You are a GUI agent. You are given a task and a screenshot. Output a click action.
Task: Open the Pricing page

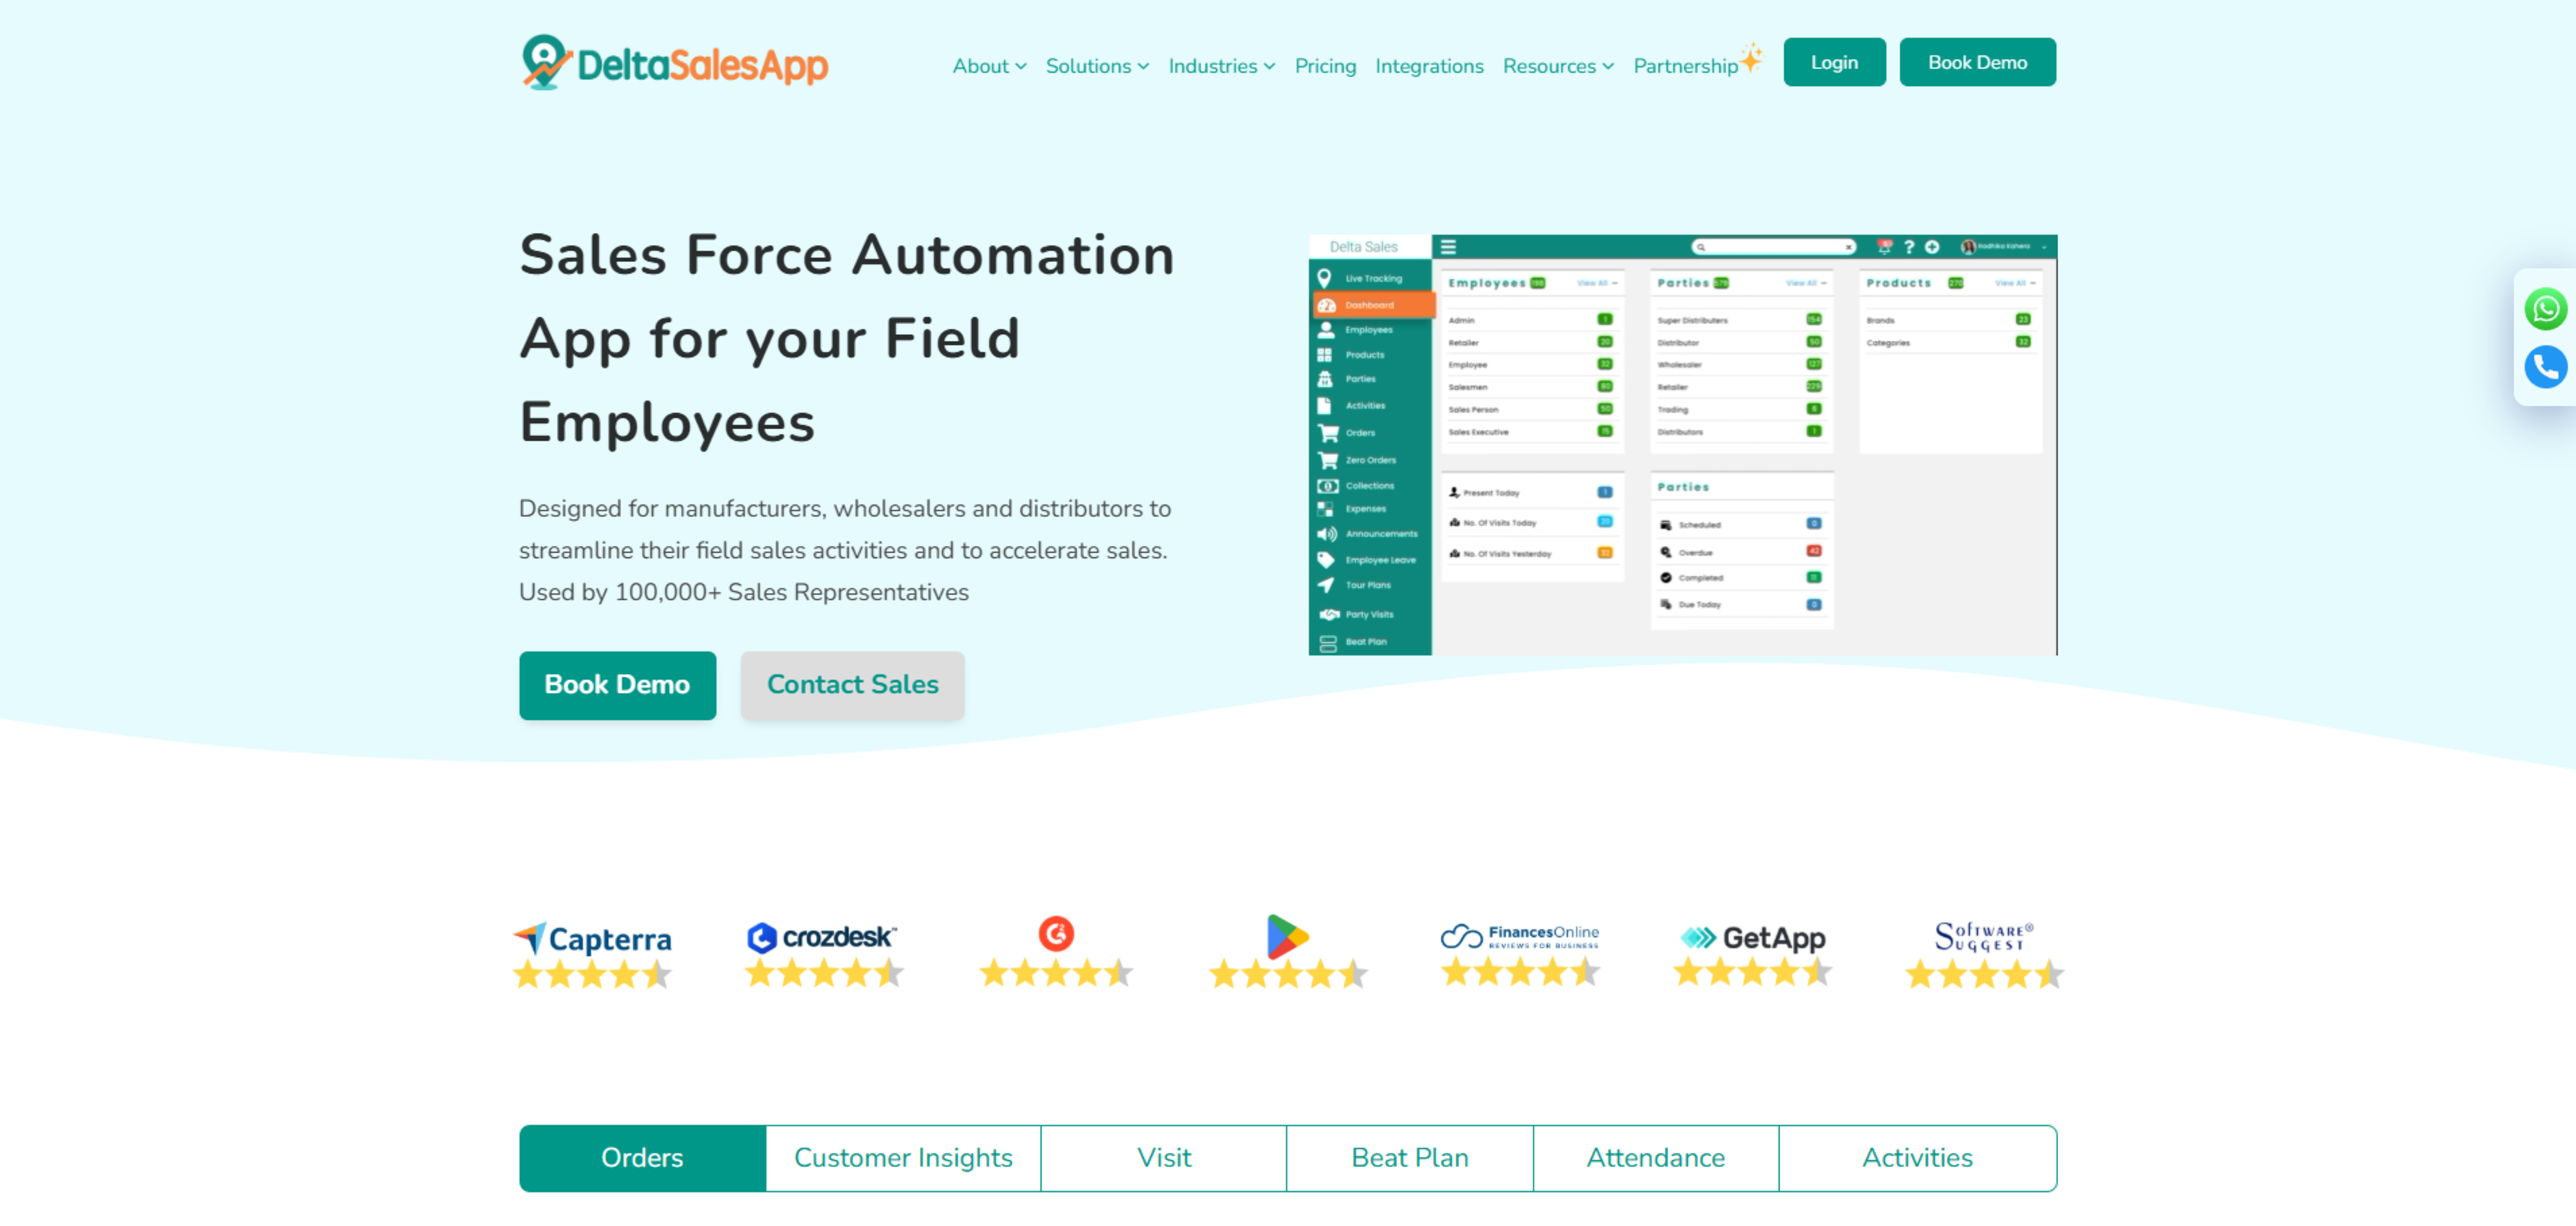(1325, 66)
